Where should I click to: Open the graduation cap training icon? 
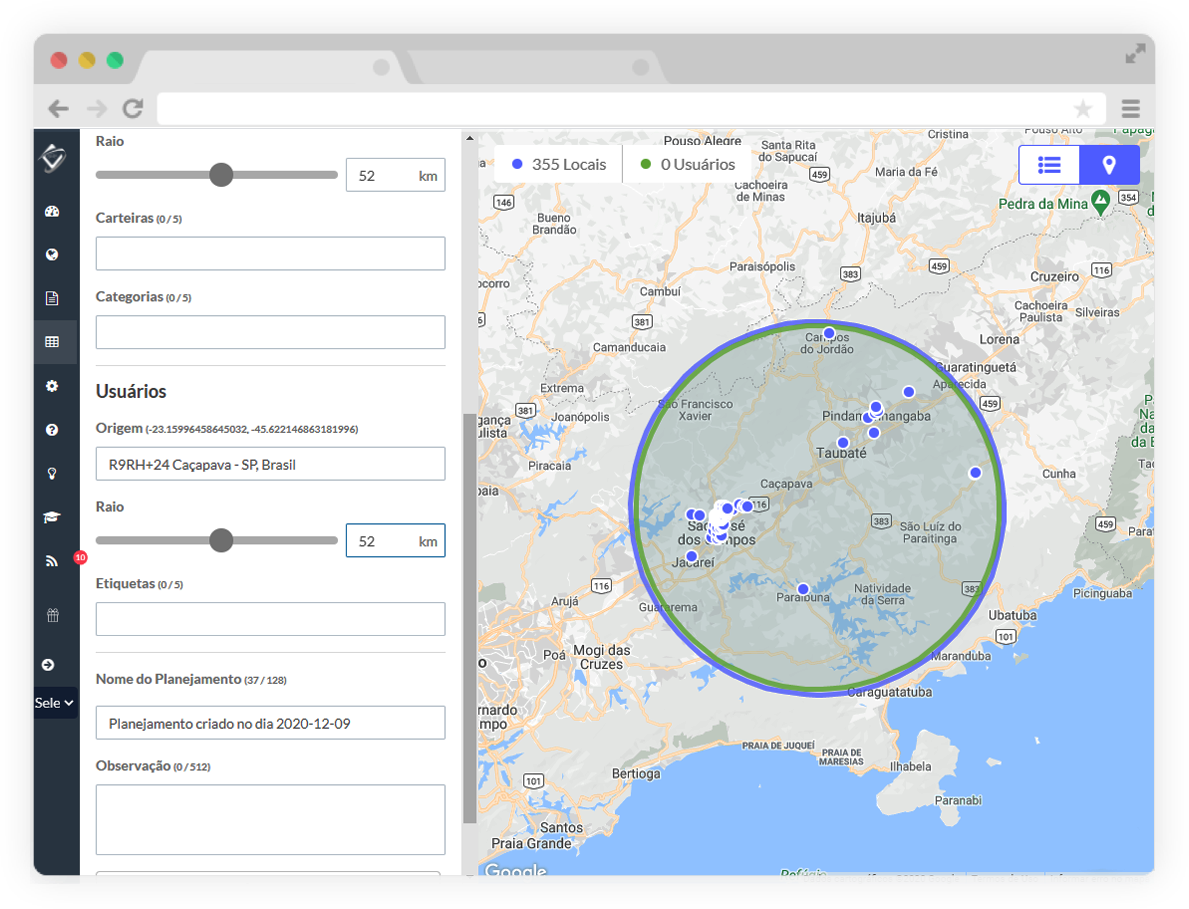52,517
